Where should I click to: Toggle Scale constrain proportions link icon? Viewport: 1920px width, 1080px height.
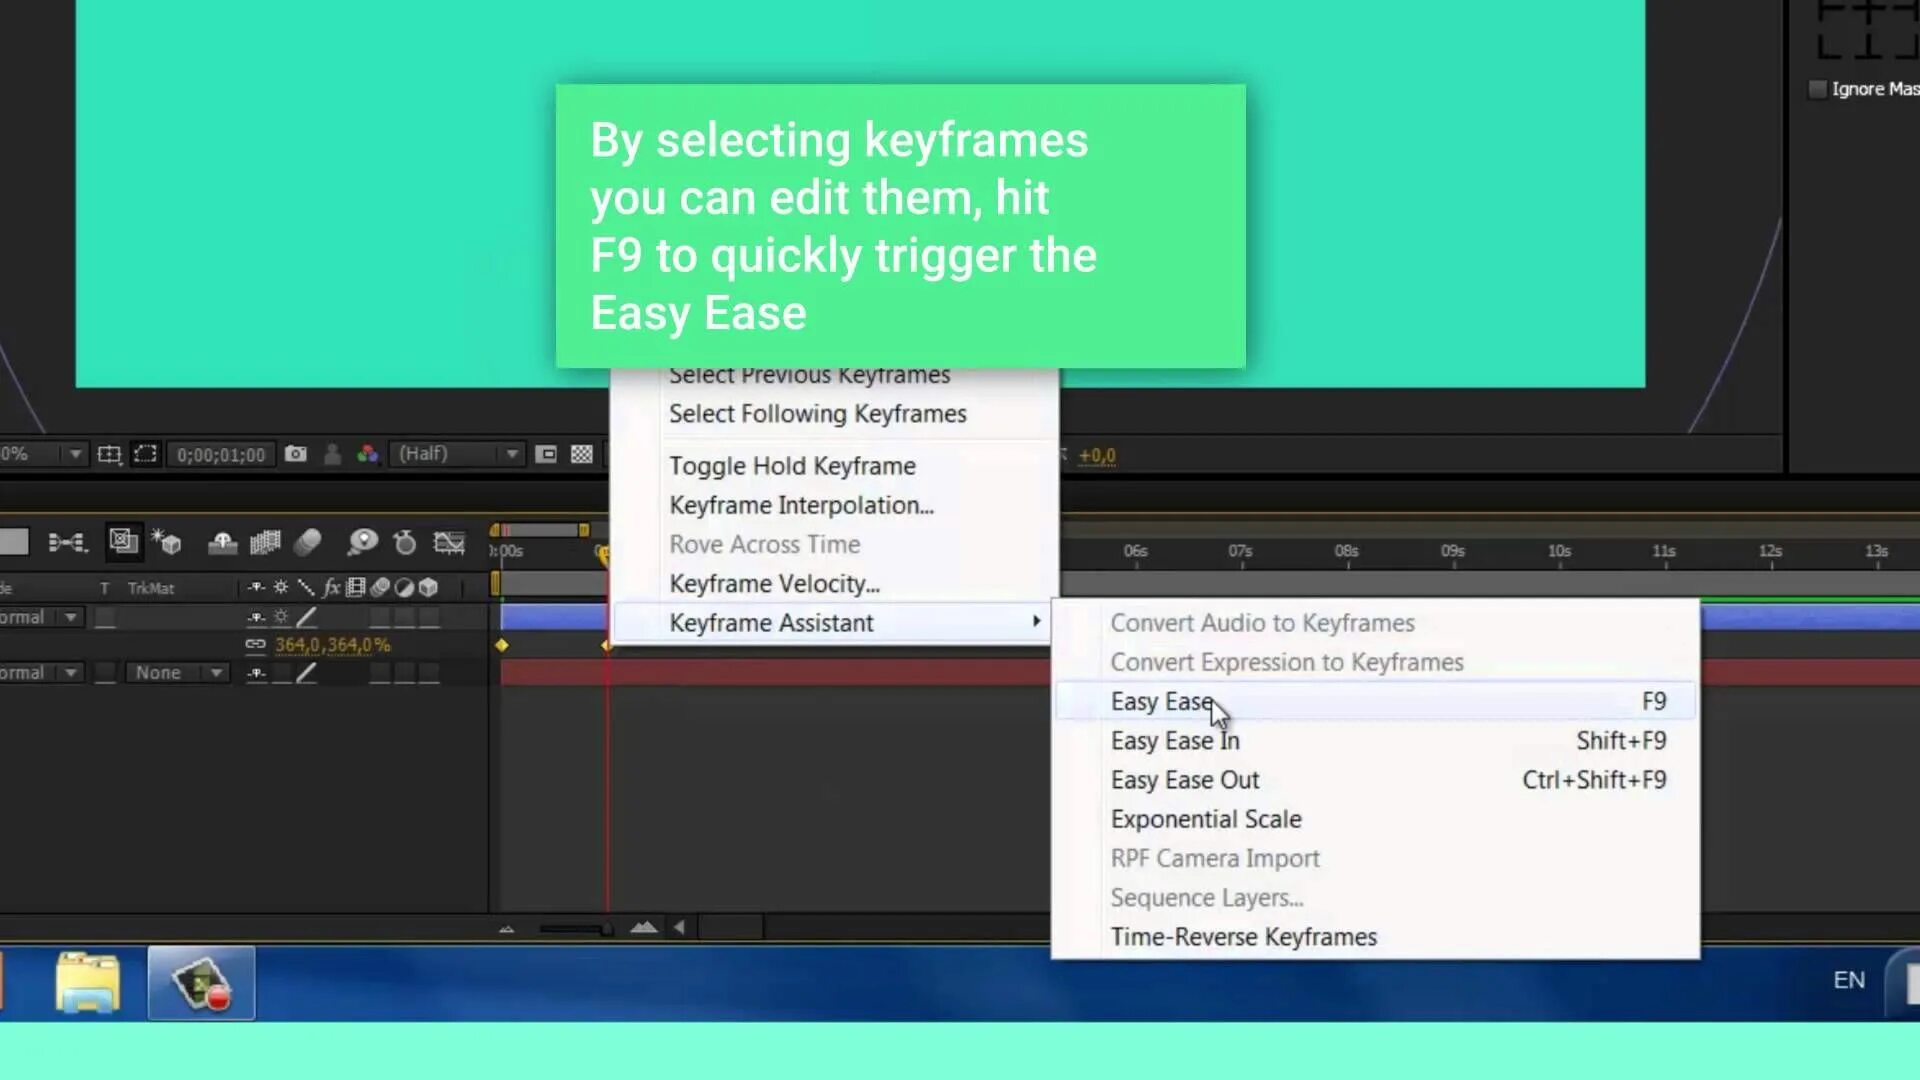click(x=255, y=645)
